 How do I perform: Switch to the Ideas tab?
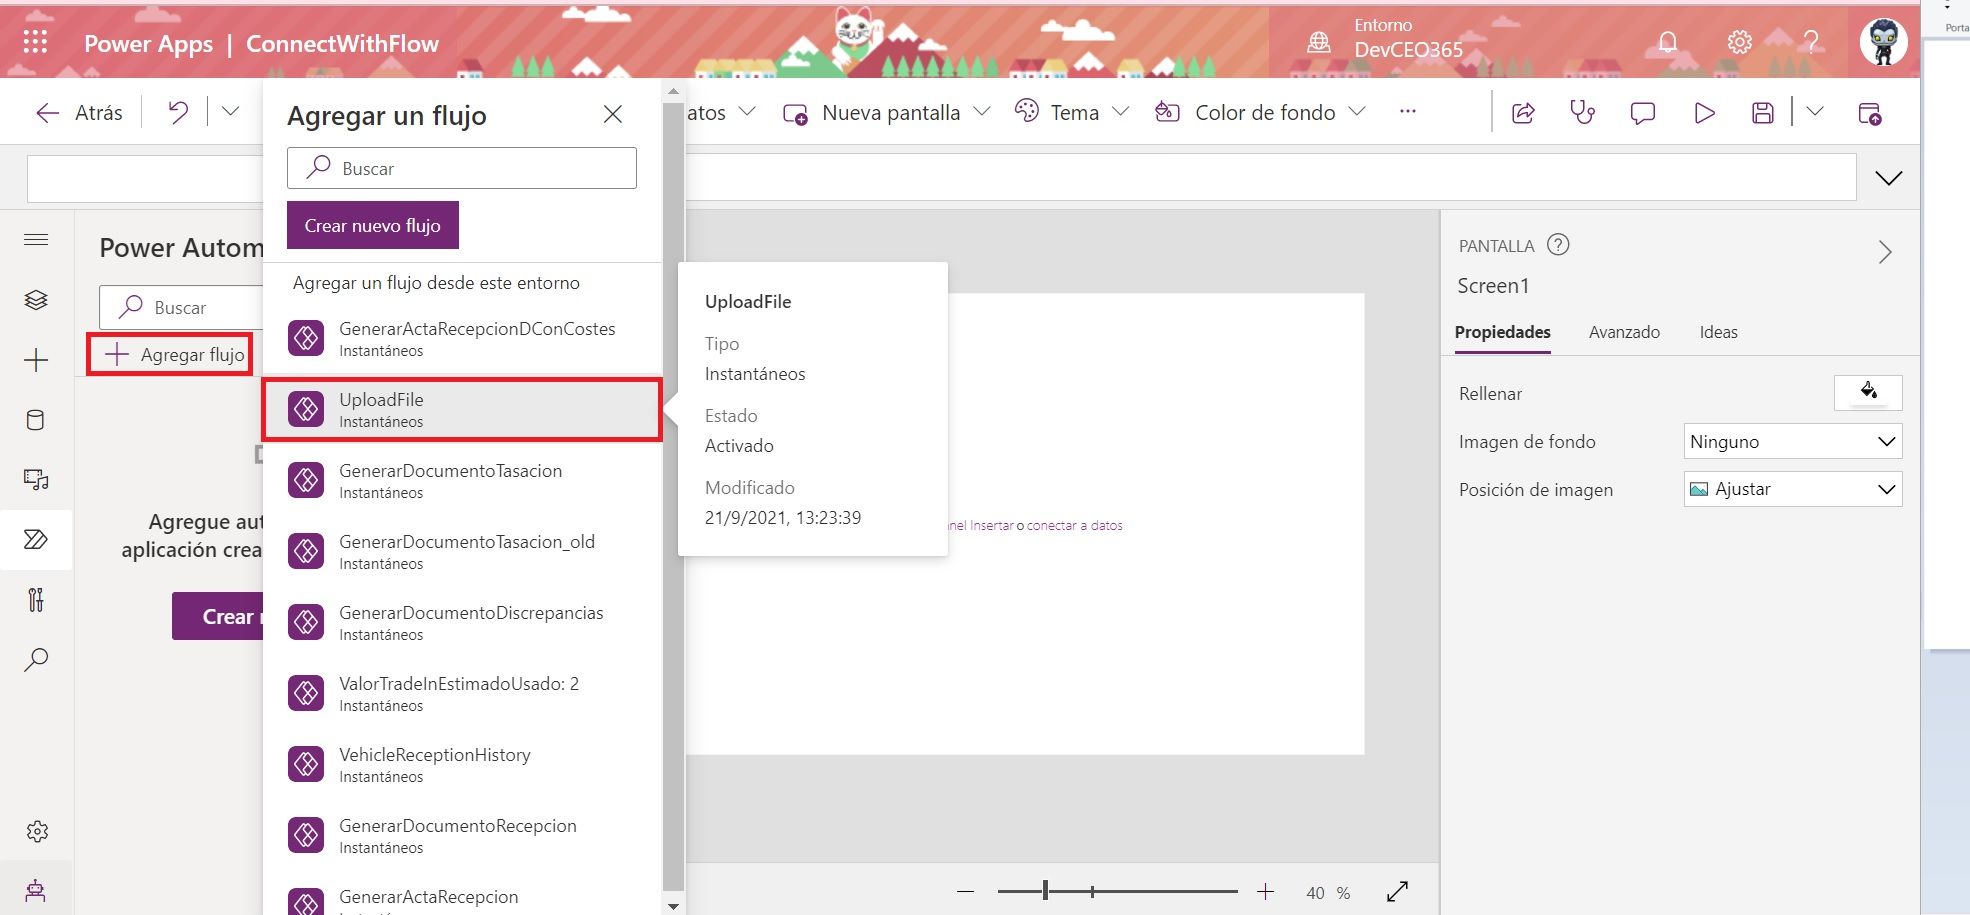click(1718, 332)
